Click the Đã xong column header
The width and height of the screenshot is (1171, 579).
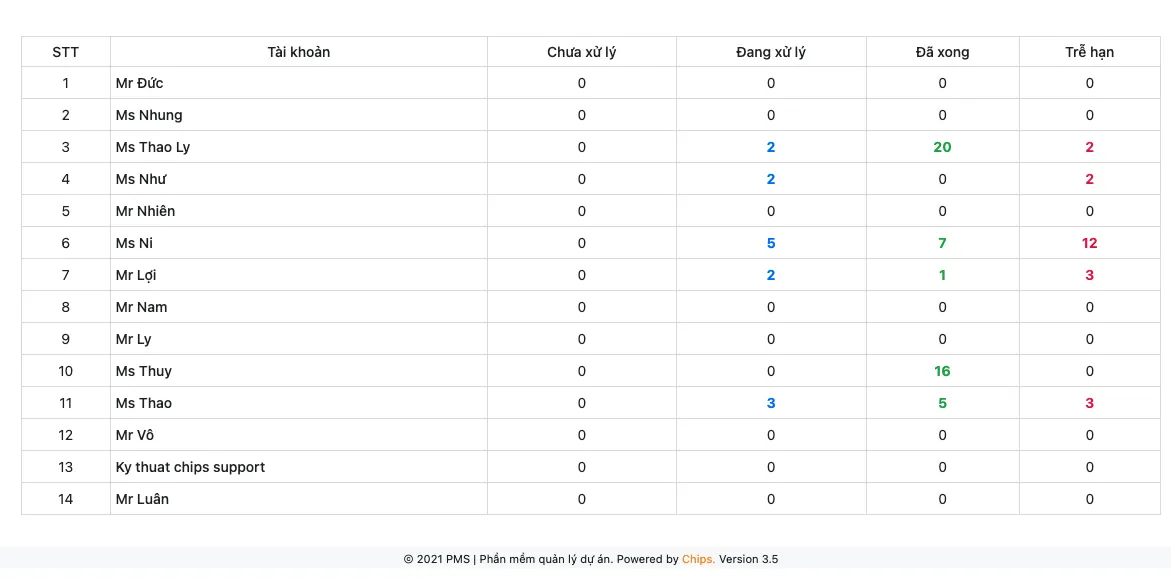[942, 52]
